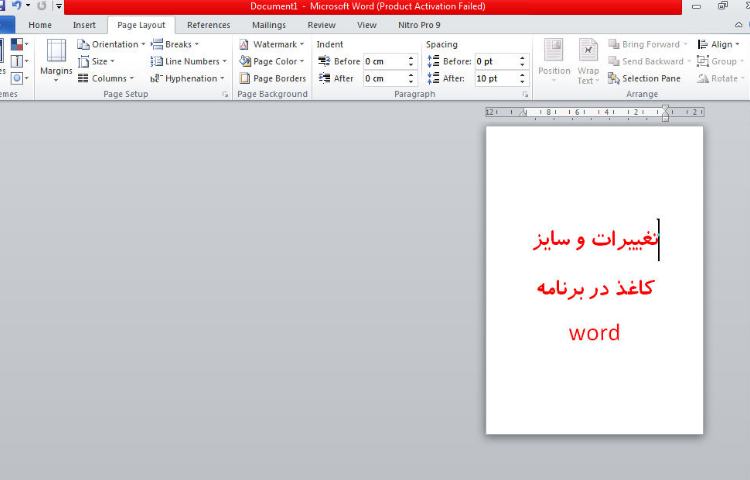The height and width of the screenshot is (480, 750).
Task: Click the Spacing Before spinner arrows
Action: click(522, 61)
